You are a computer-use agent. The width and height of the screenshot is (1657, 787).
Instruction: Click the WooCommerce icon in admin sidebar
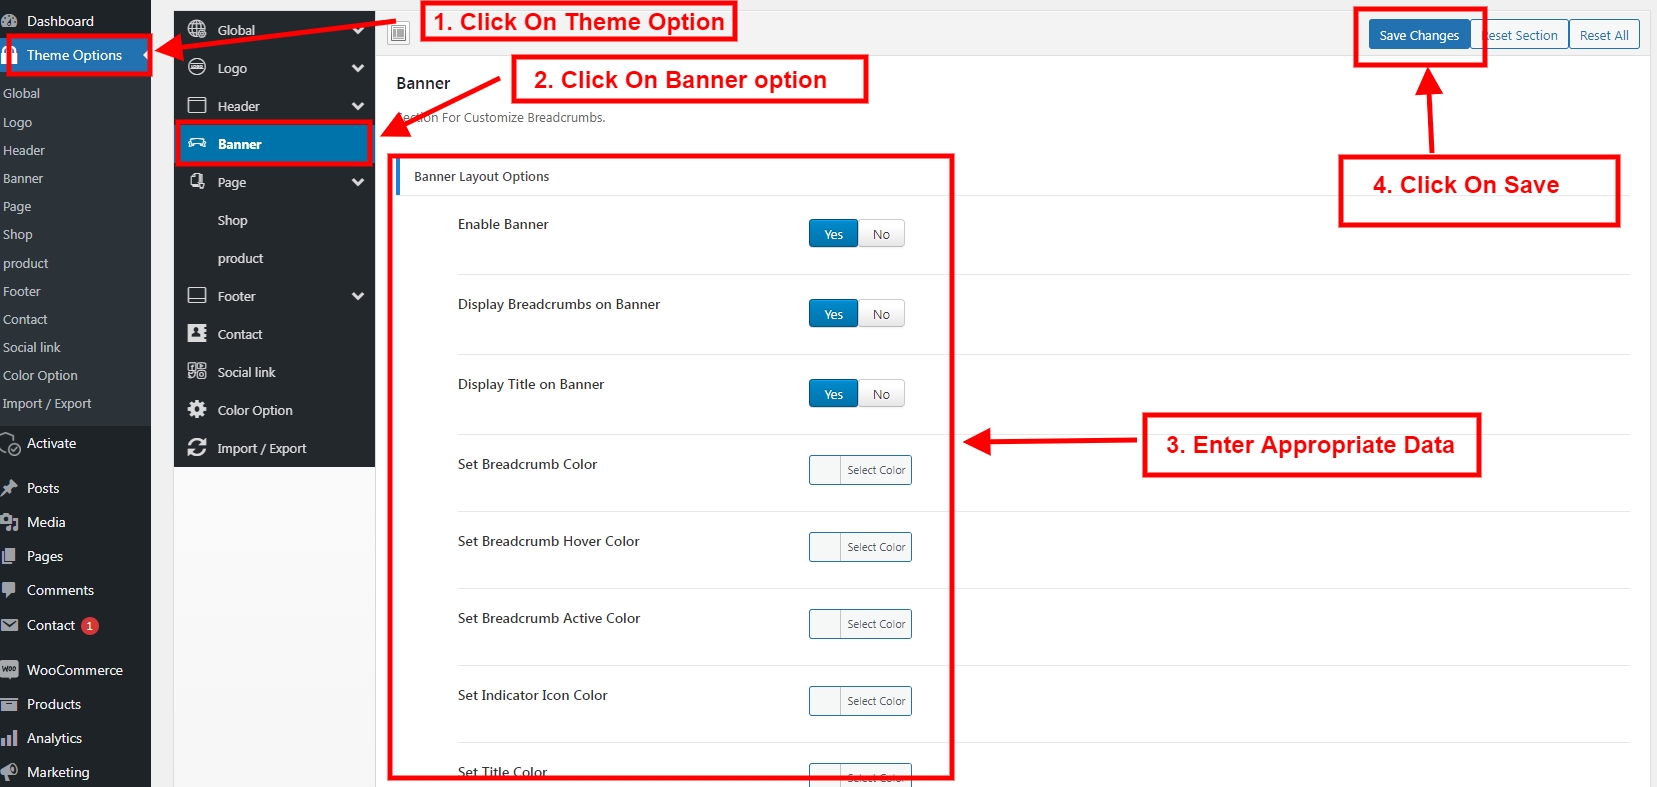point(10,669)
